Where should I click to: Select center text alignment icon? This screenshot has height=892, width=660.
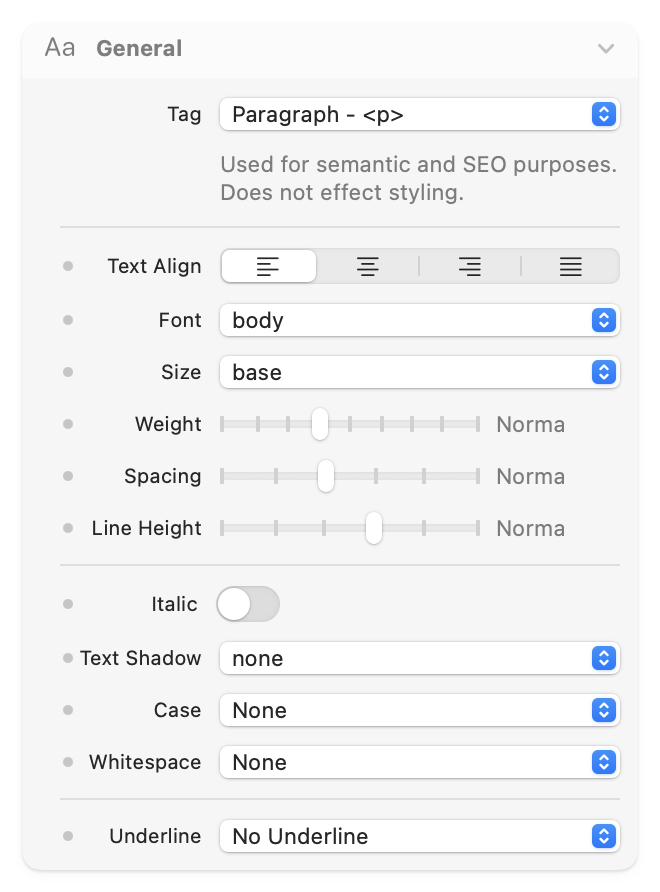(x=368, y=267)
